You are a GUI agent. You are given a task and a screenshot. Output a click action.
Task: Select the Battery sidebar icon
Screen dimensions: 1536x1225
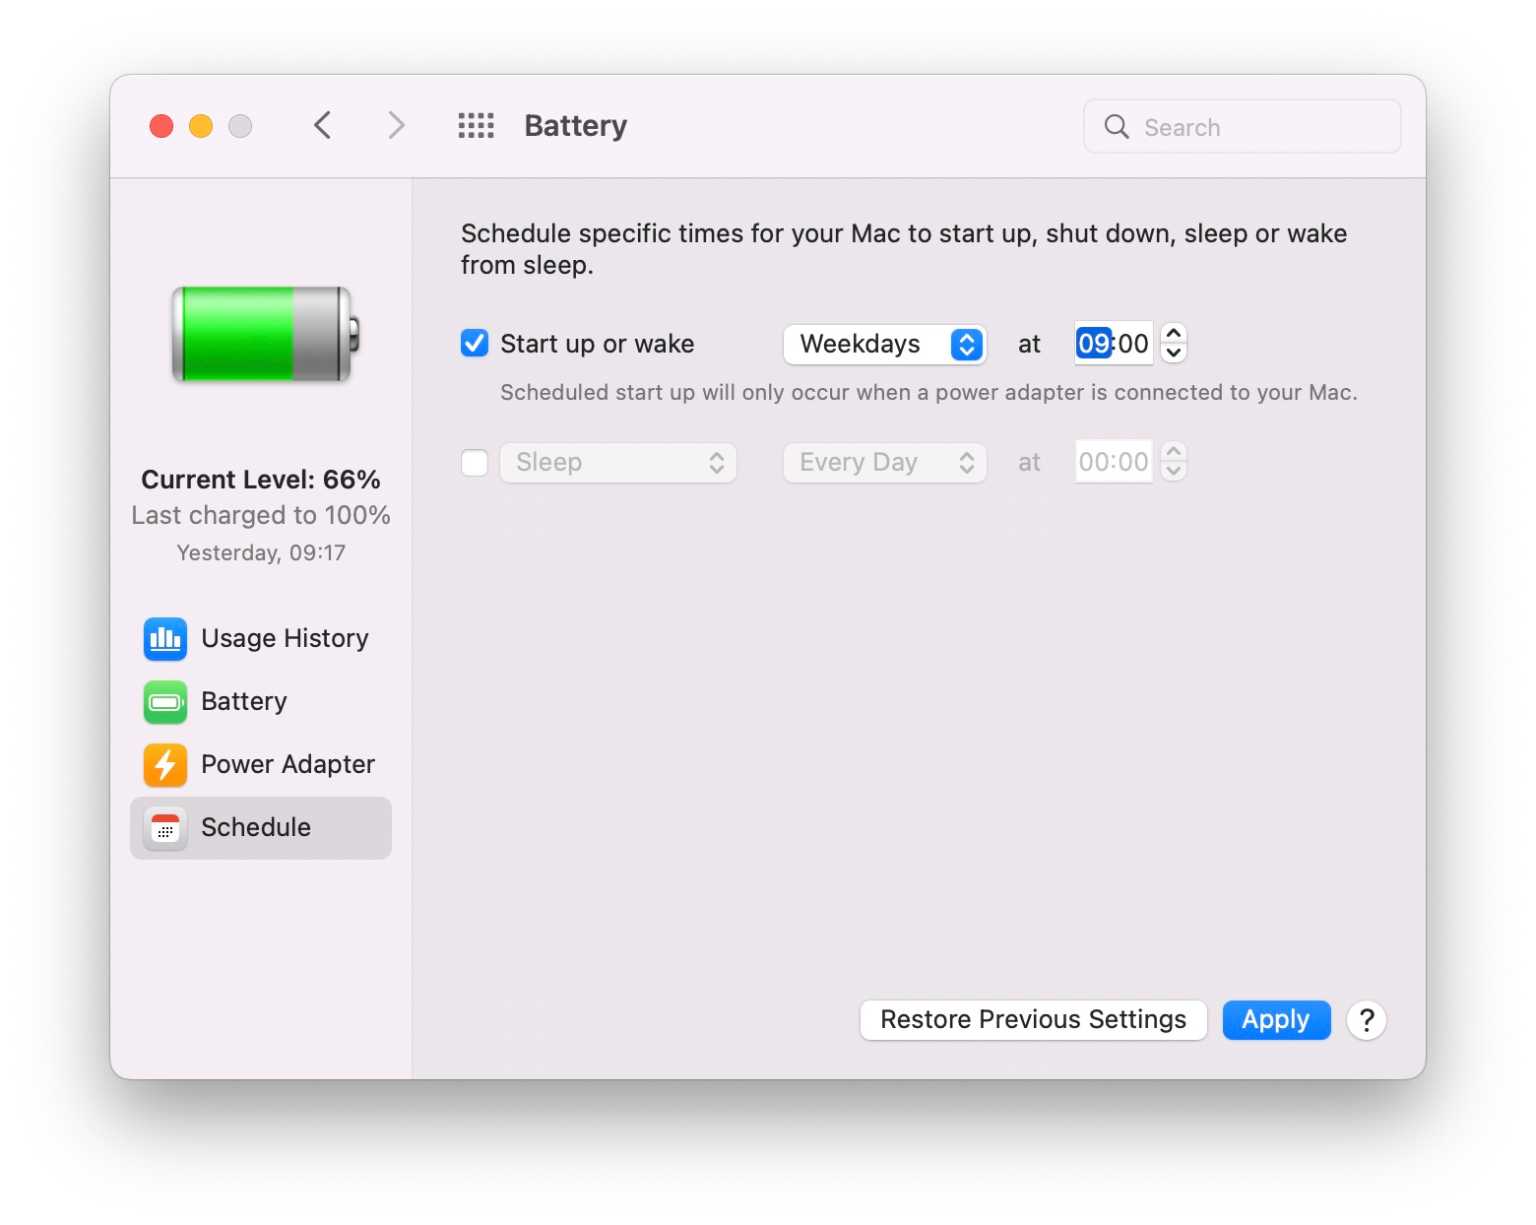click(x=165, y=702)
